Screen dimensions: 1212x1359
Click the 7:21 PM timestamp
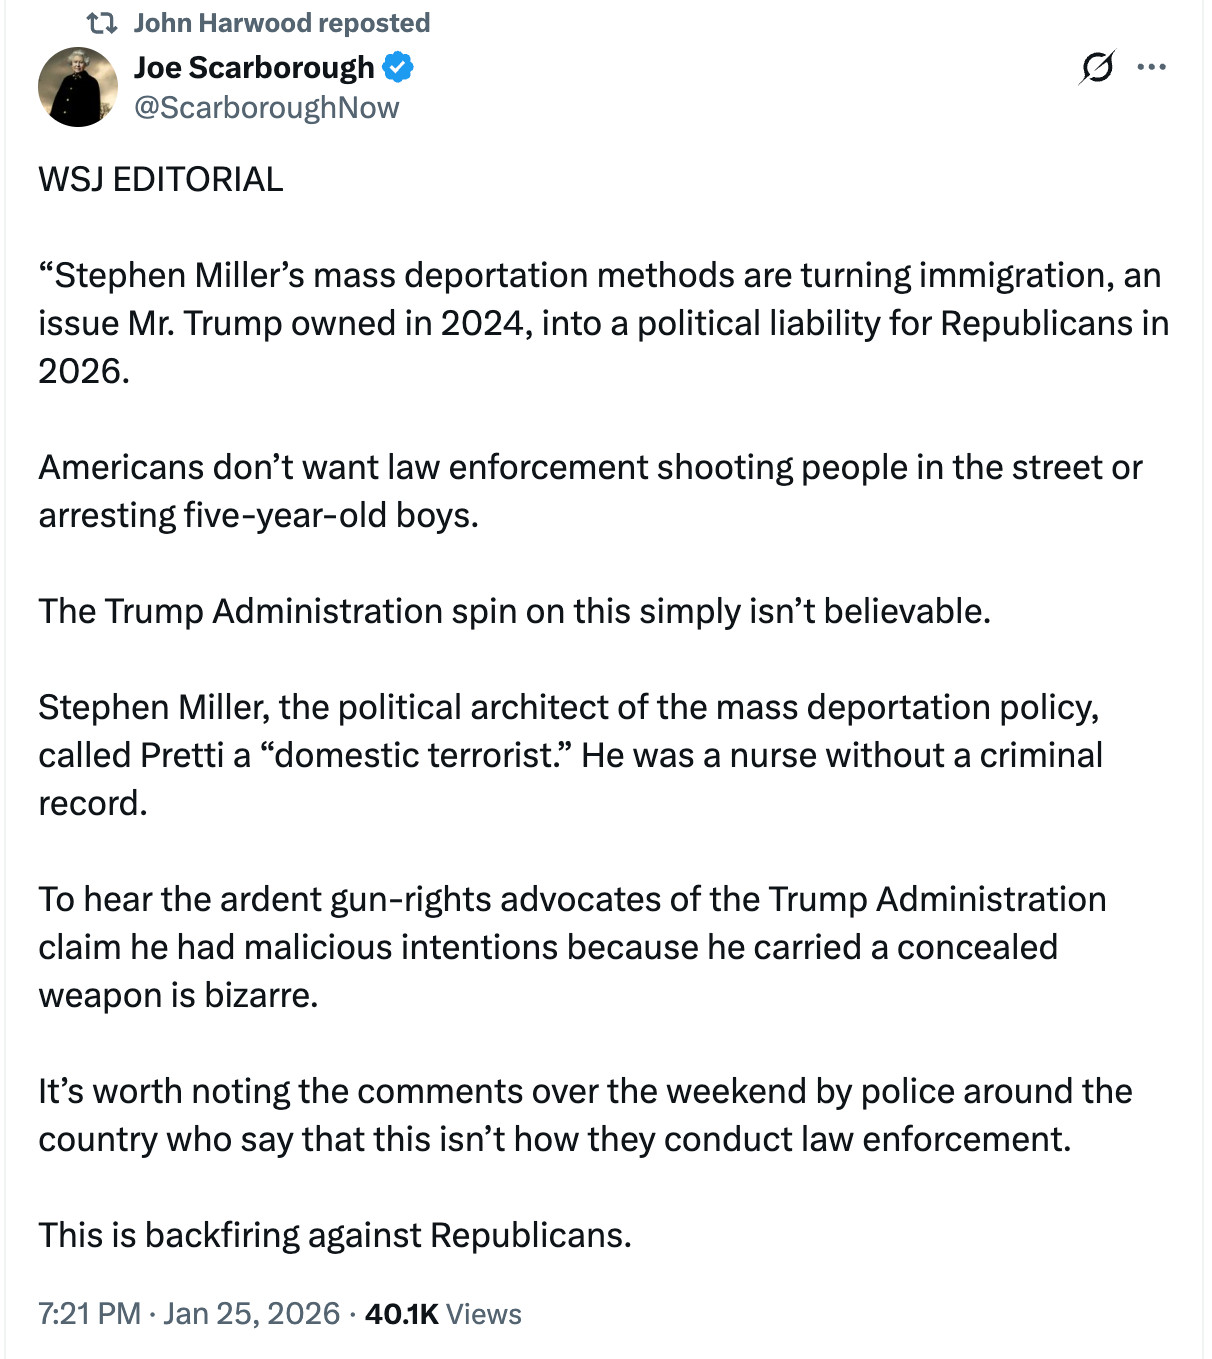[89, 1313]
